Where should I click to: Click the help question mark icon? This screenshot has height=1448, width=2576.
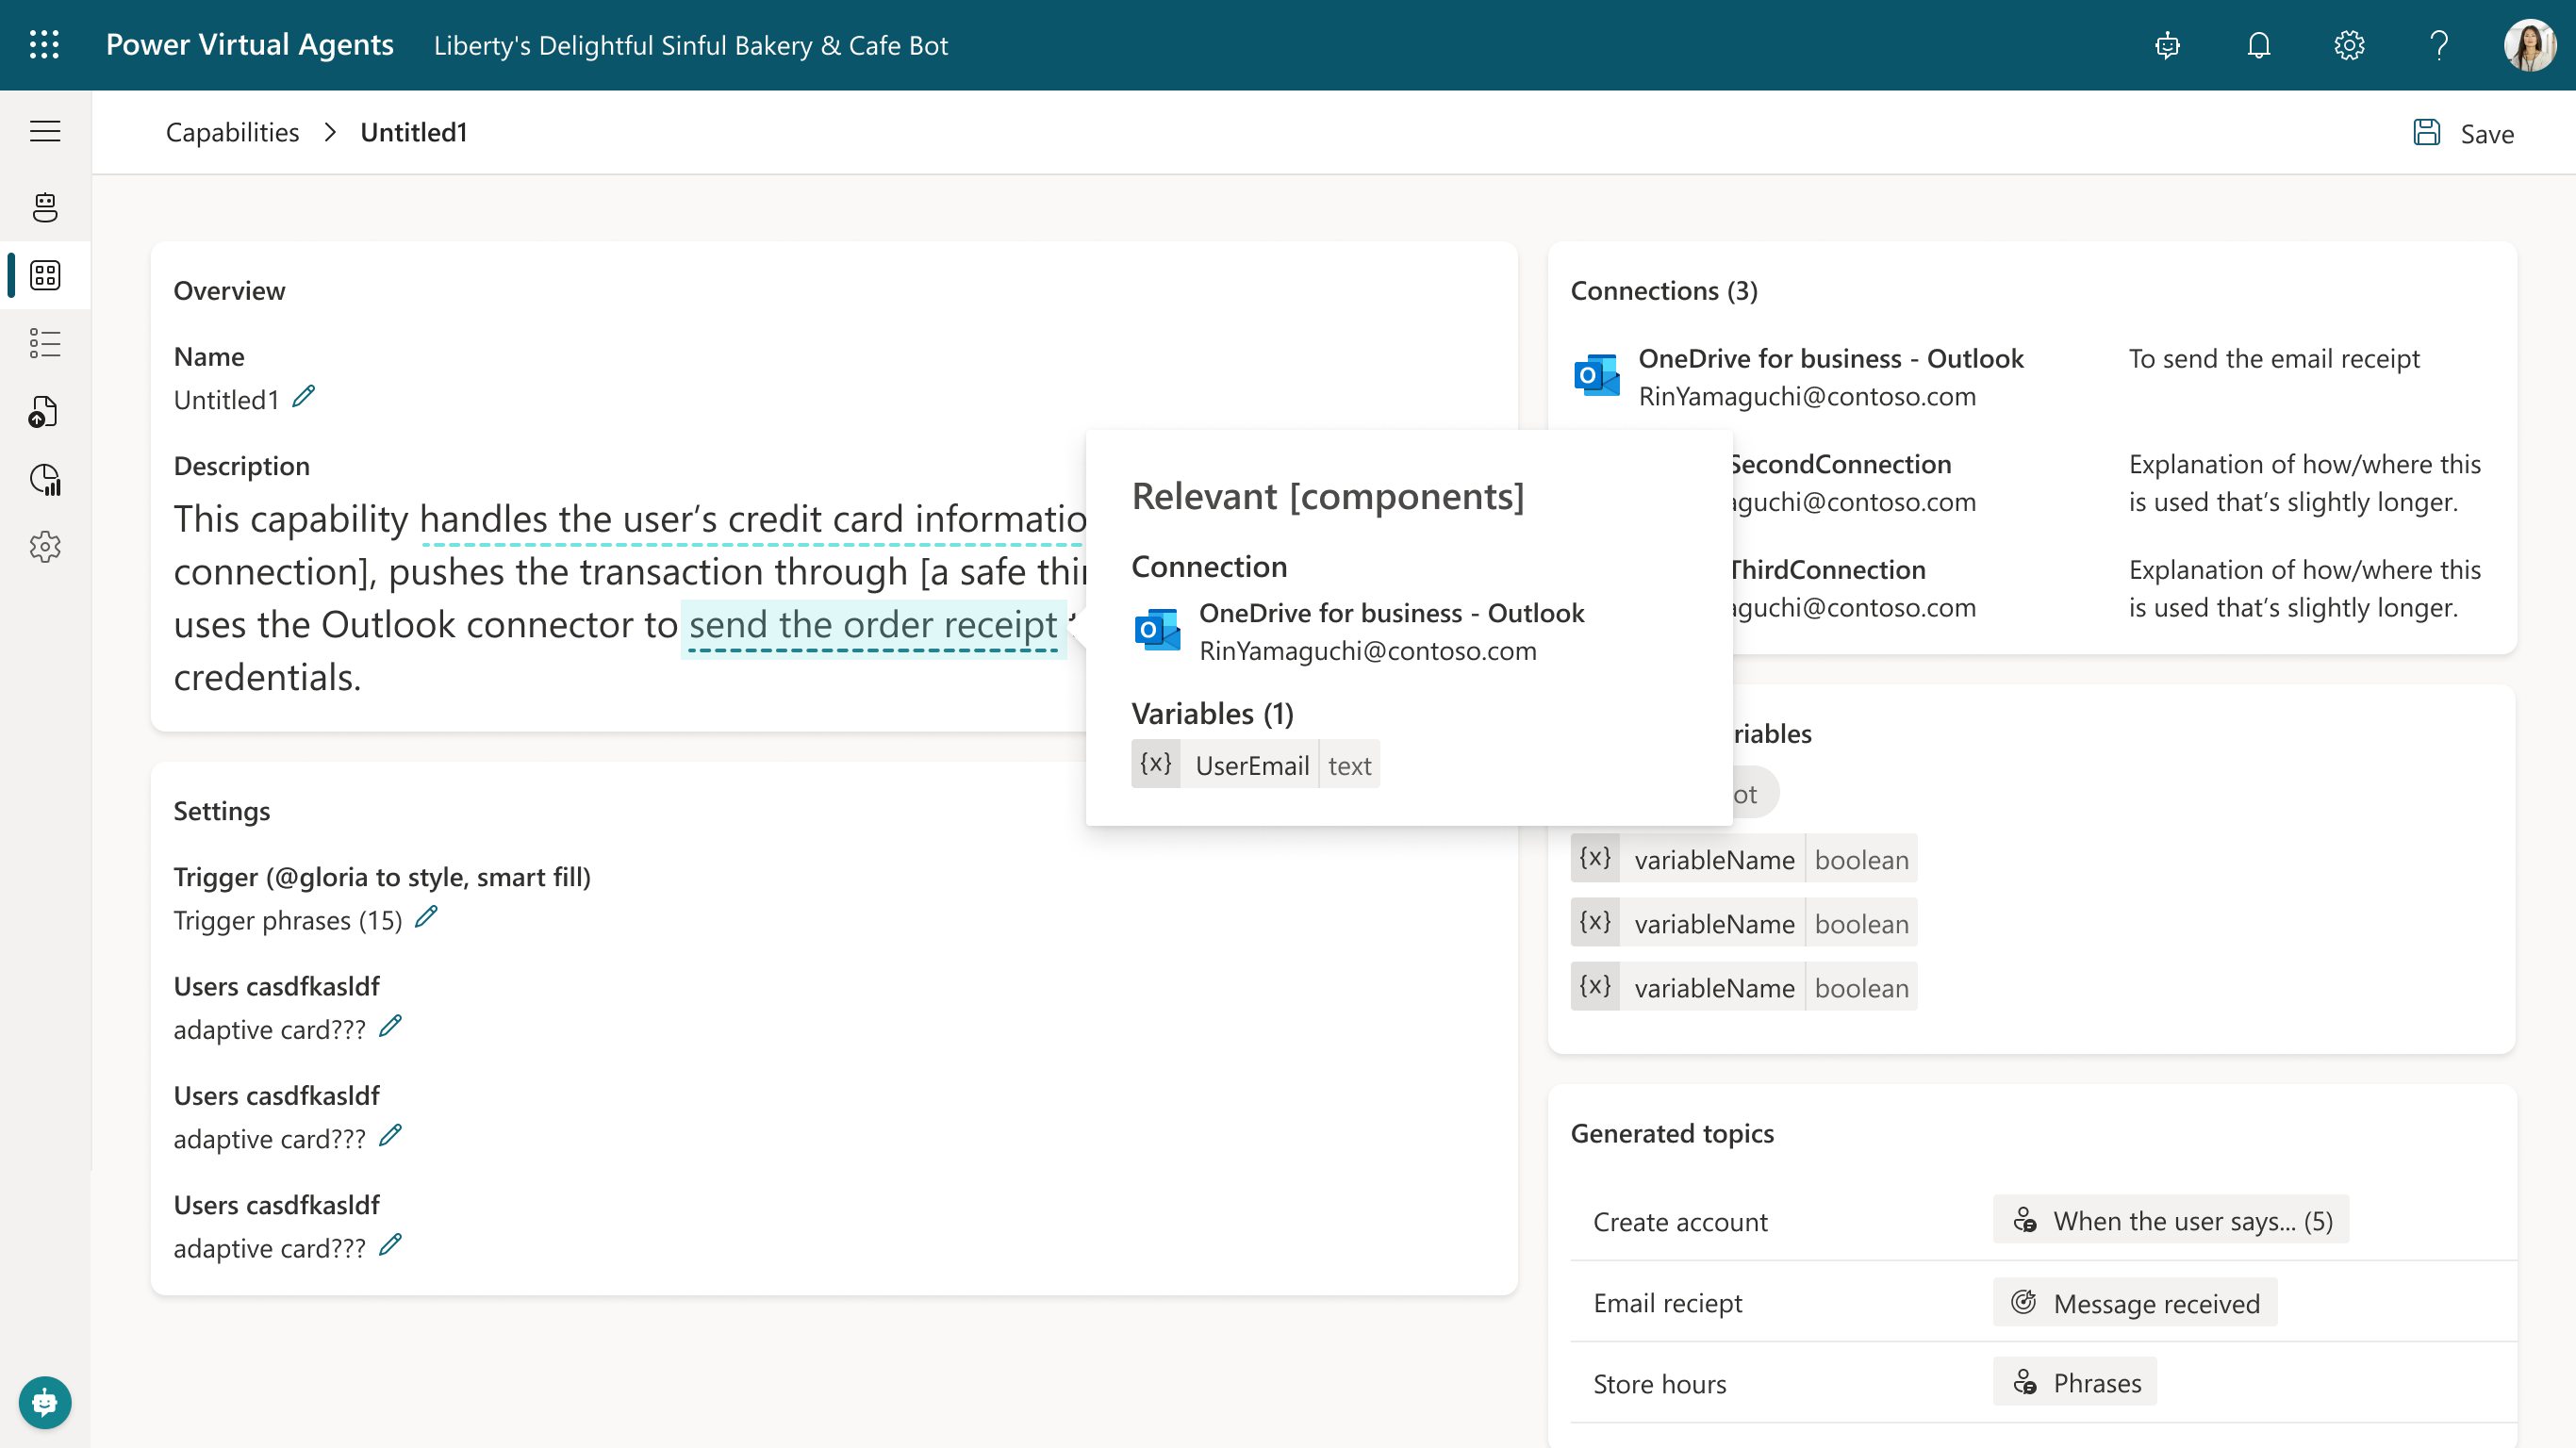(2438, 45)
